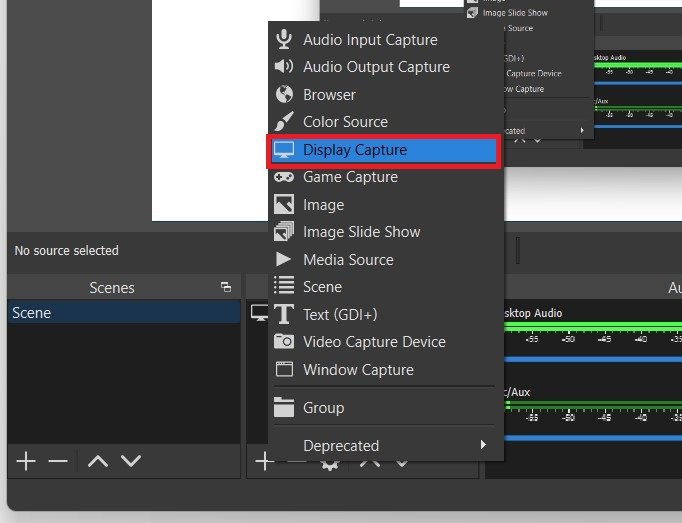Viewport: 682px width, 523px height.
Task: Add a Browser source
Action: [x=386, y=94]
